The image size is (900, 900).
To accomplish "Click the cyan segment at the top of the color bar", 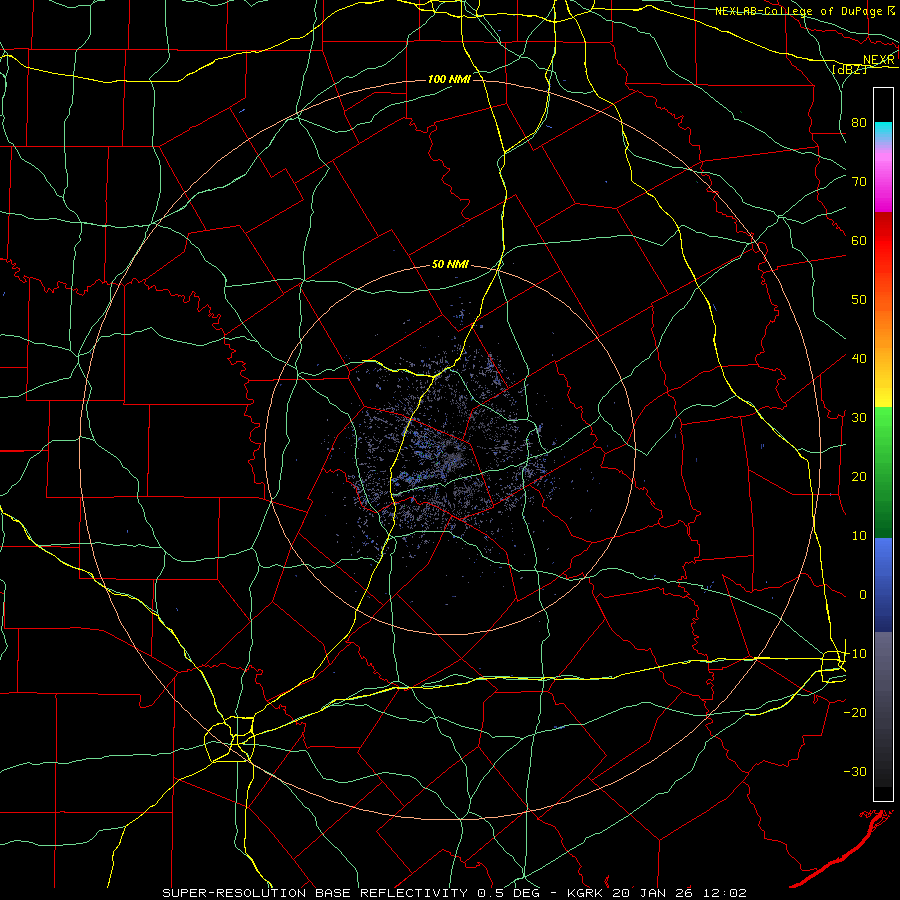I will (883, 132).
